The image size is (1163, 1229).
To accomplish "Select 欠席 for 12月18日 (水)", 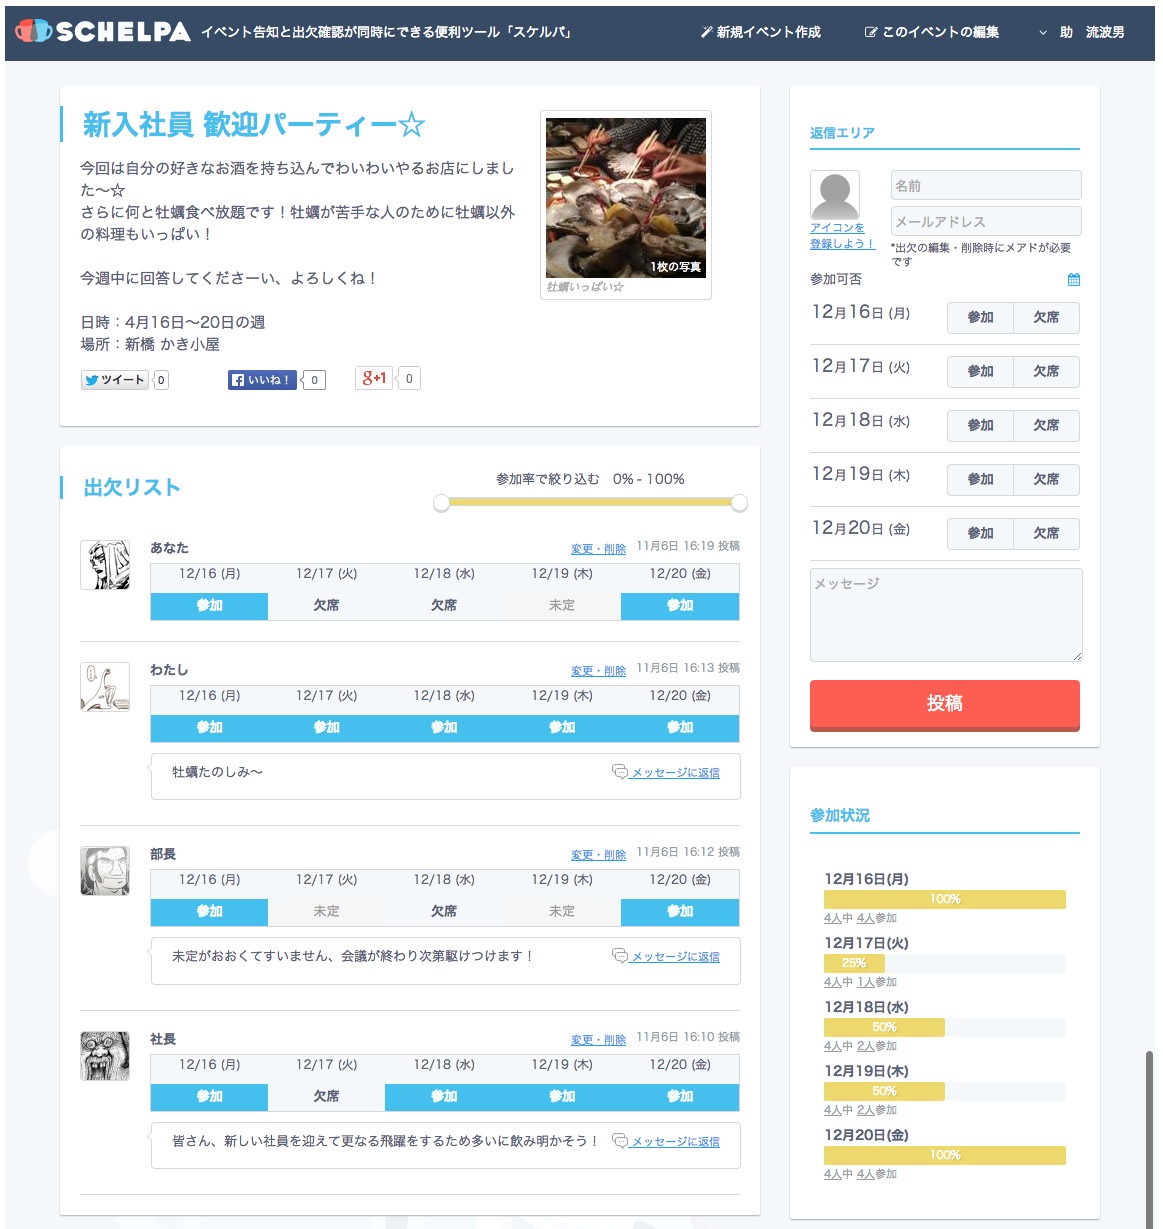I will click(1047, 426).
